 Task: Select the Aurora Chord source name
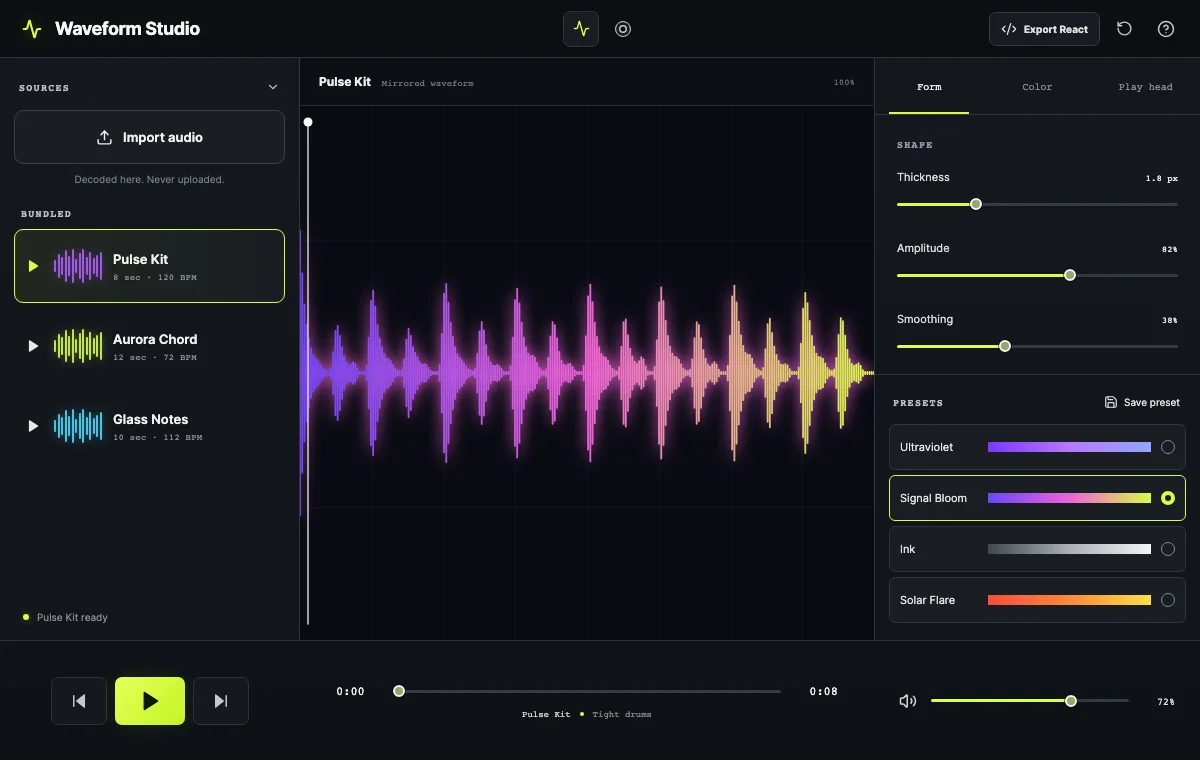pyautogui.click(x=155, y=339)
